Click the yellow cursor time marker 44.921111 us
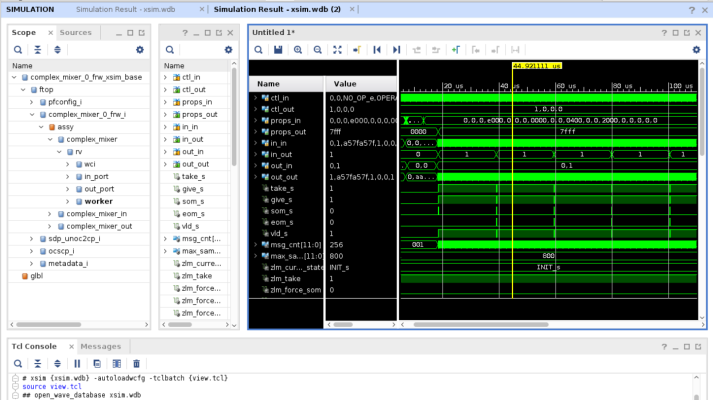The image size is (713, 400). [537, 66]
